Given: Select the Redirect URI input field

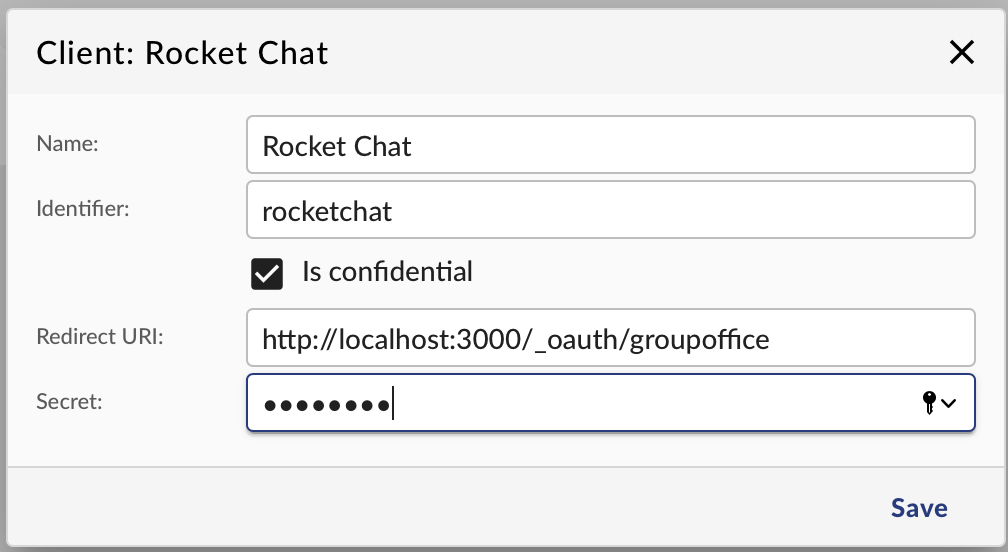Looking at the screenshot, I should point(611,338).
